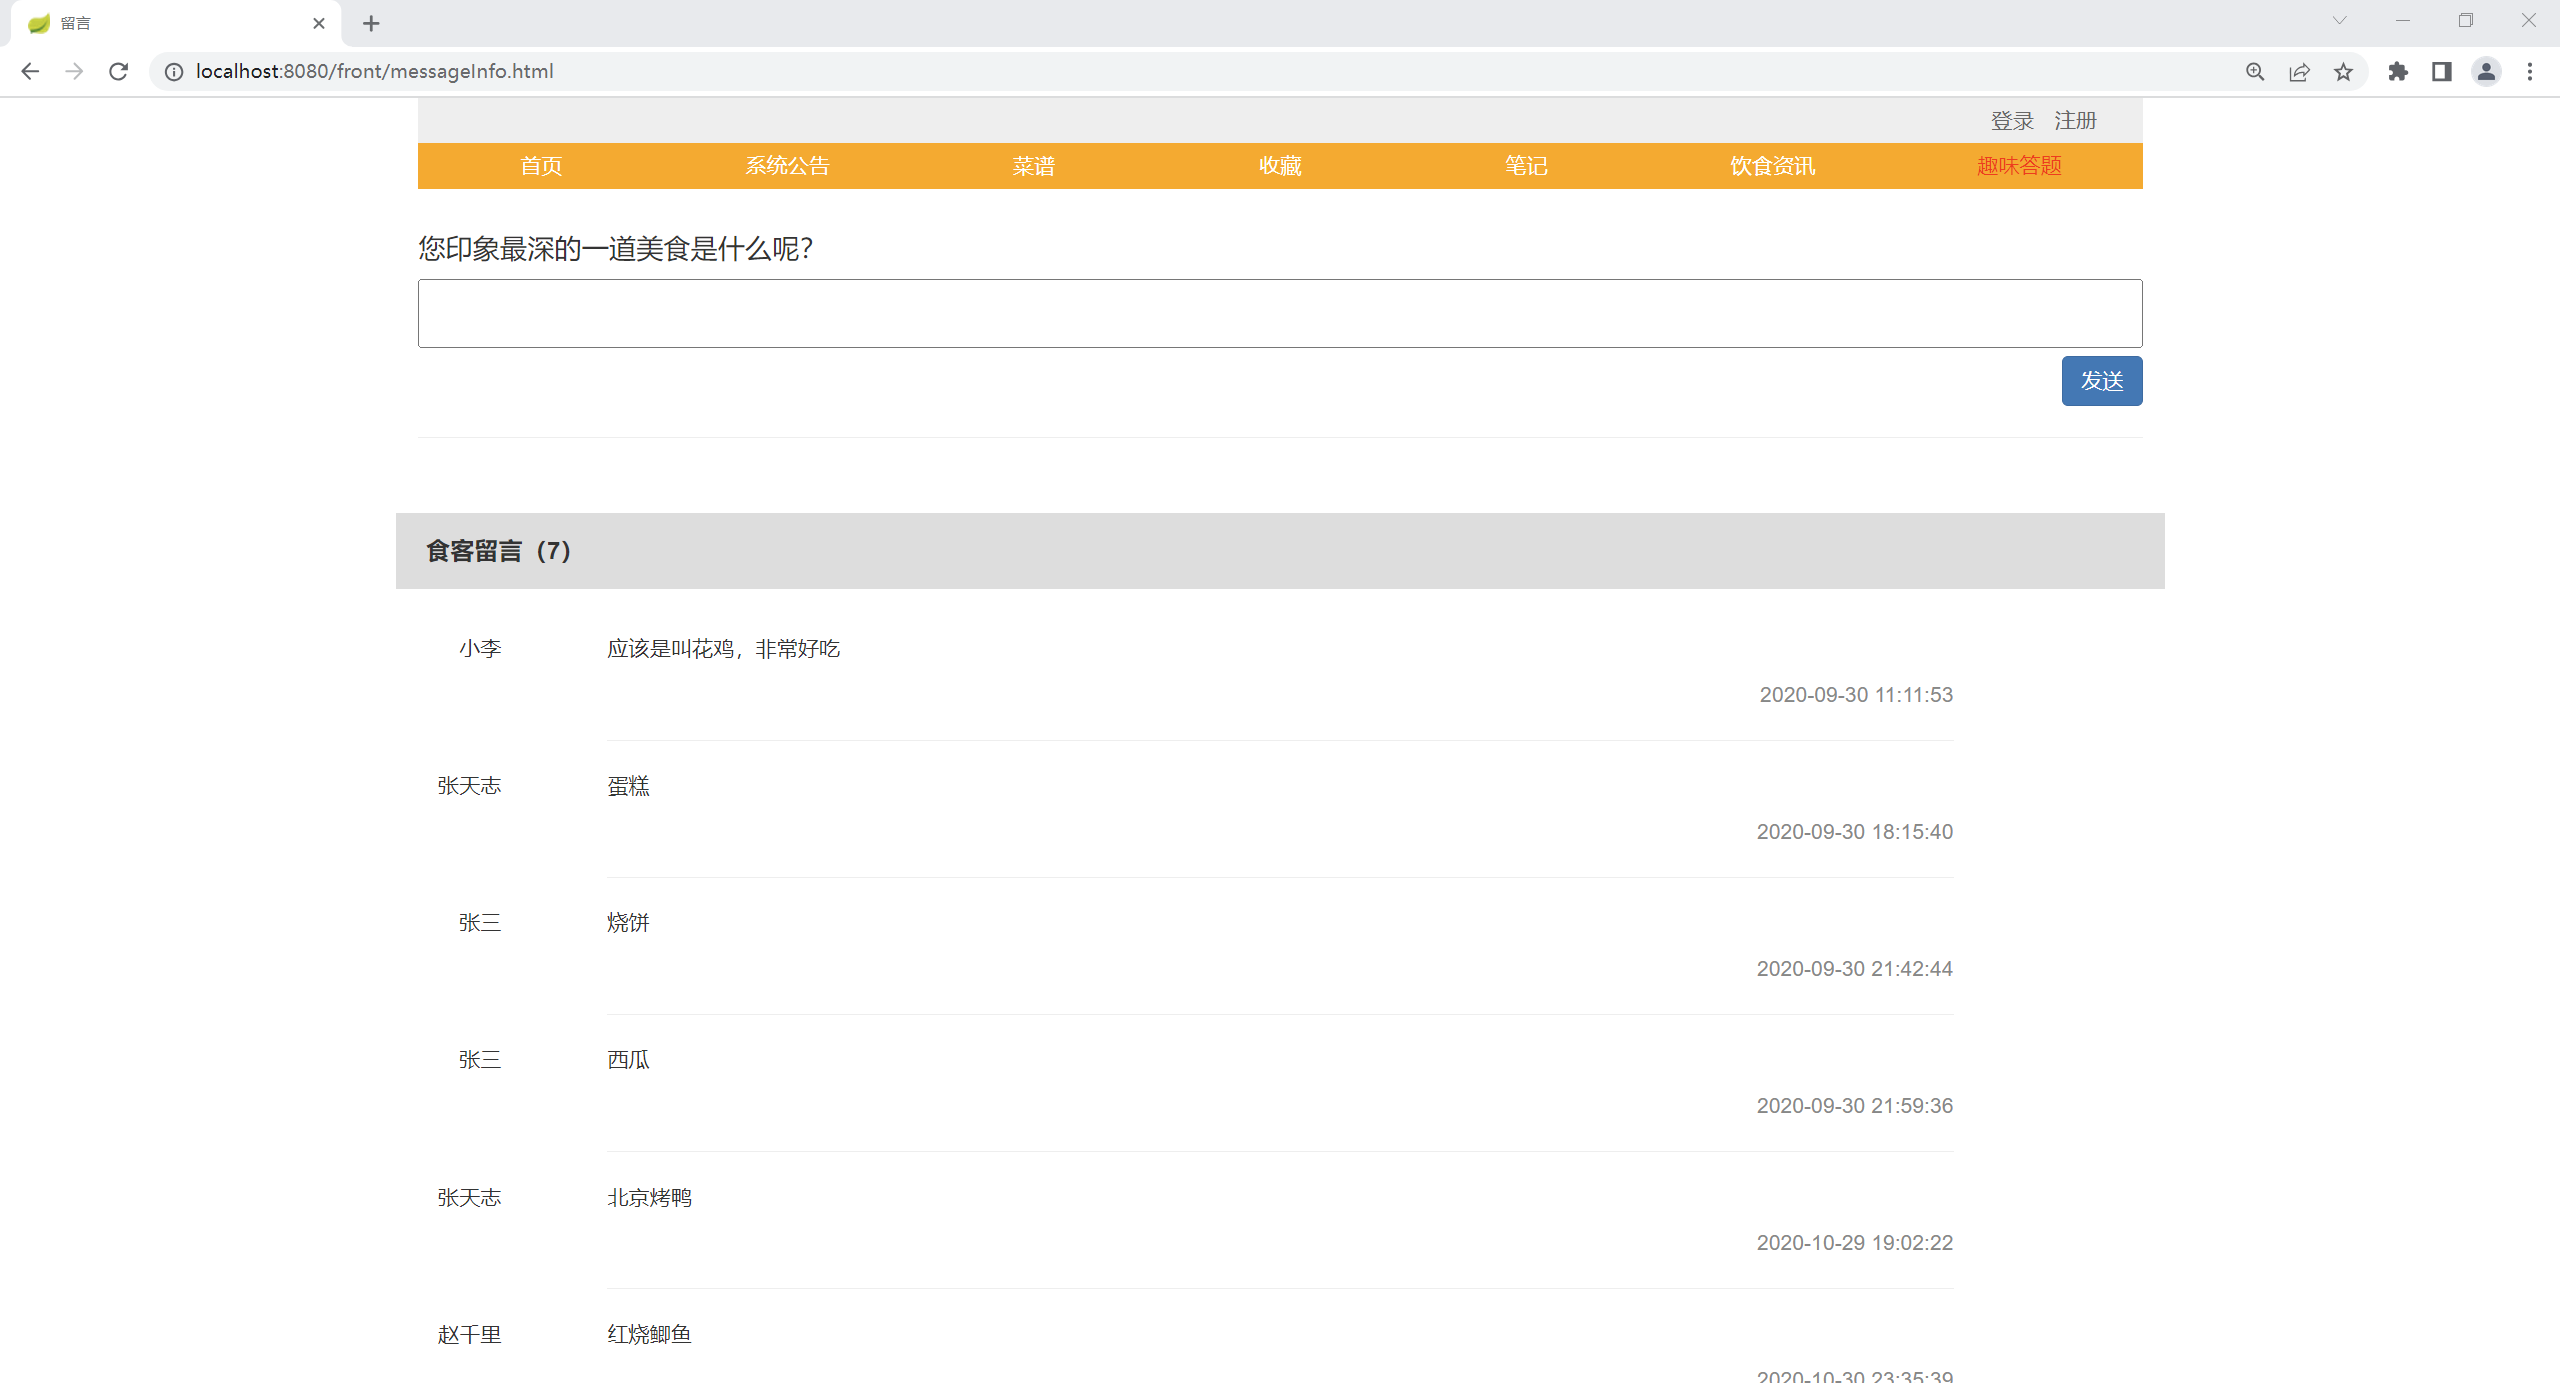The height and width of the screenshot is (1383, 2560).
Task: Click the message 西瓜
Action: 628,1060
